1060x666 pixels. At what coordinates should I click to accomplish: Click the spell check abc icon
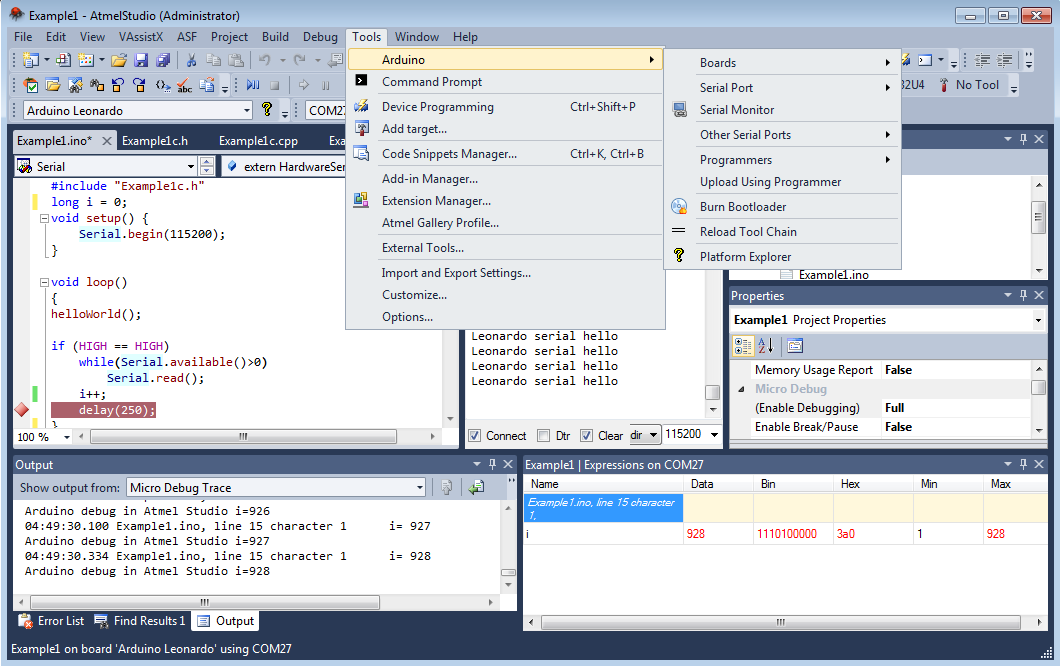coord(185,85)
